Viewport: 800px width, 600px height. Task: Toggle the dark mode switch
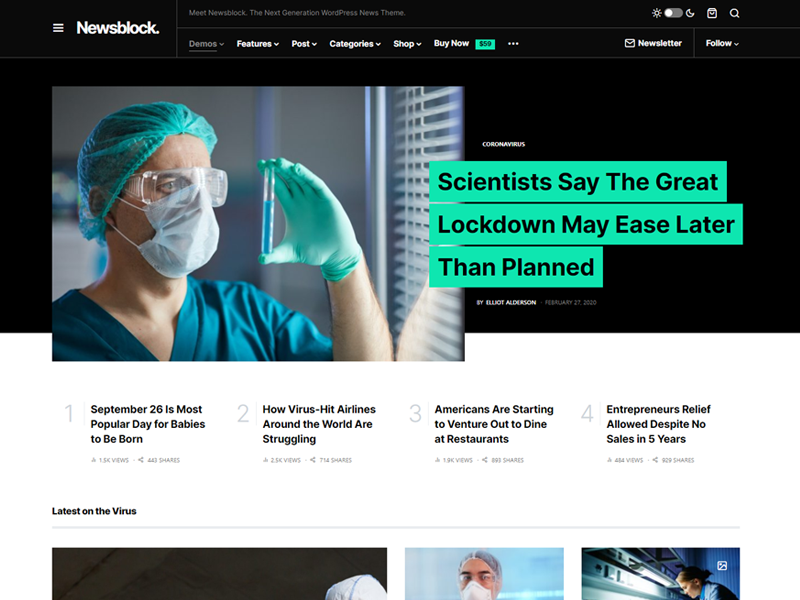(x=673, y=13)
